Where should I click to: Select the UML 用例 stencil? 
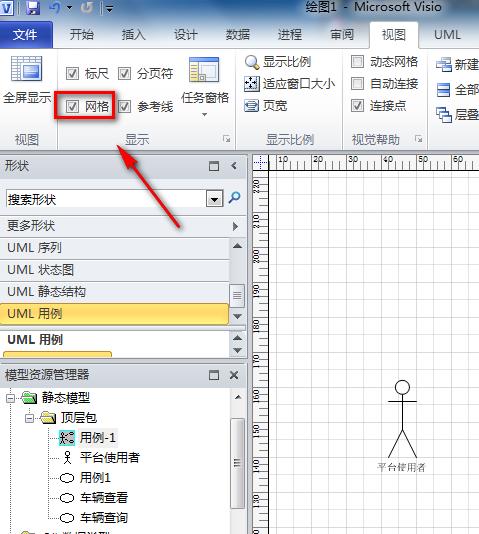(114, 314)
